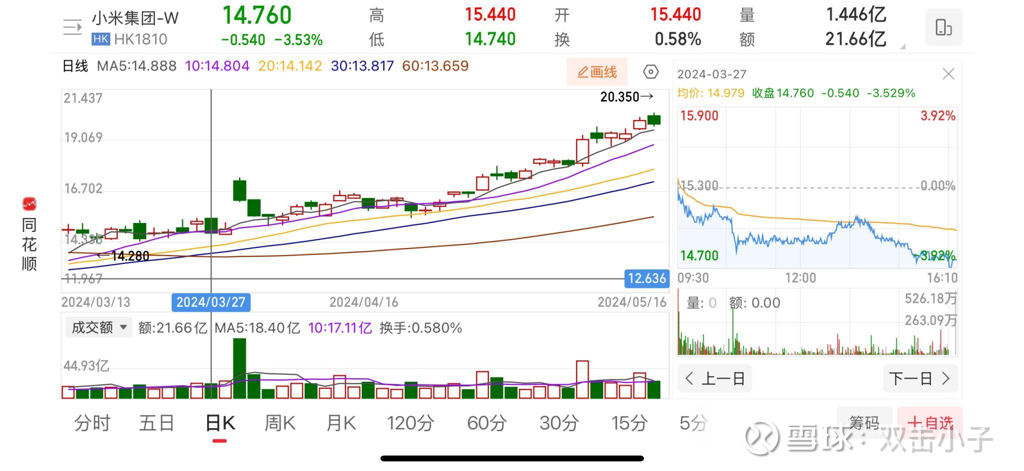Viewport: 1024px width, 471px height.
Task: Click volume value 1.446亿 in header
Action: click(x=856, y=14)
